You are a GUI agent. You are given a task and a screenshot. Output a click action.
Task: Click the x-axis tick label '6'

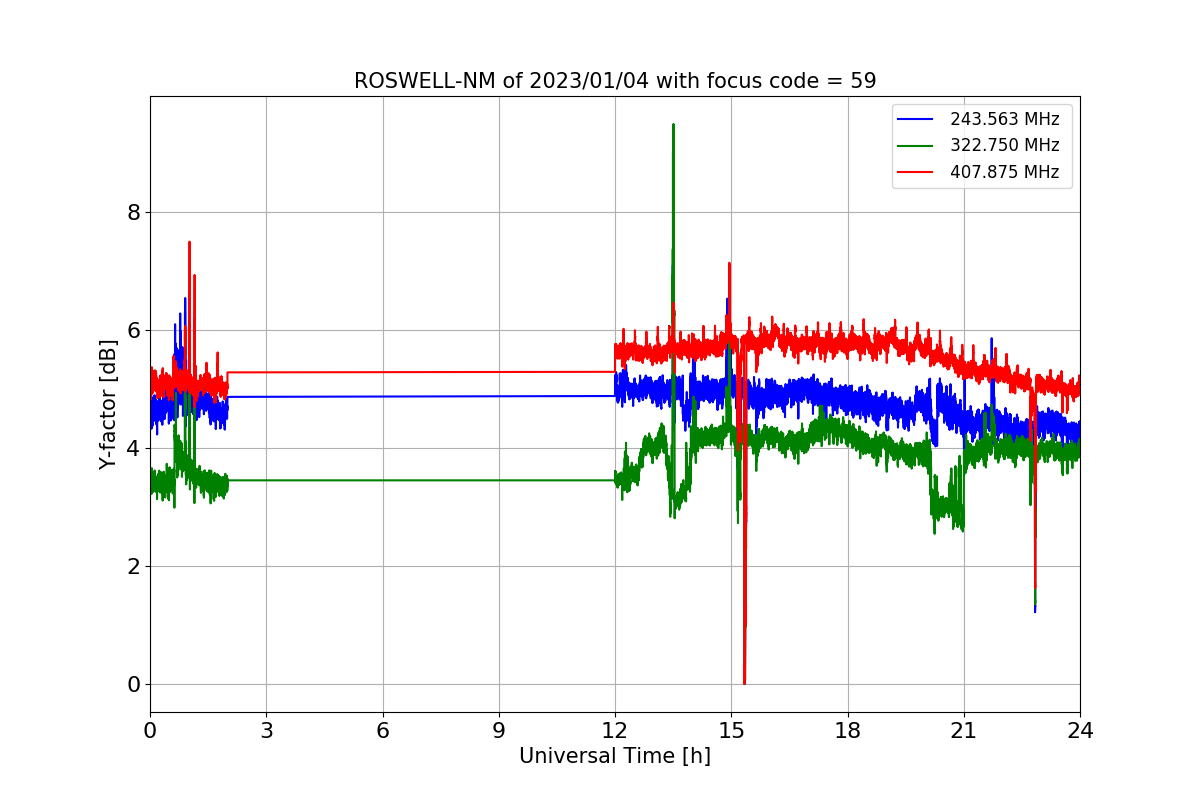(x=383, y=731)
